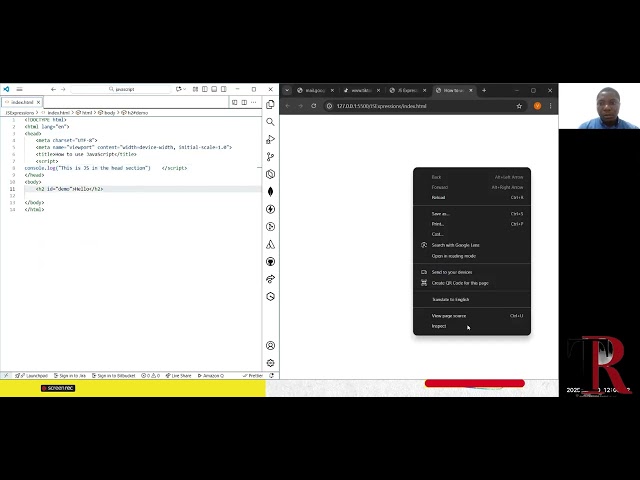Viewport: 640px width, 480px height.
Task: Click the Customize Layout icon in VS Code title bar
Action: pyautogui.click(x=196, y=89)
